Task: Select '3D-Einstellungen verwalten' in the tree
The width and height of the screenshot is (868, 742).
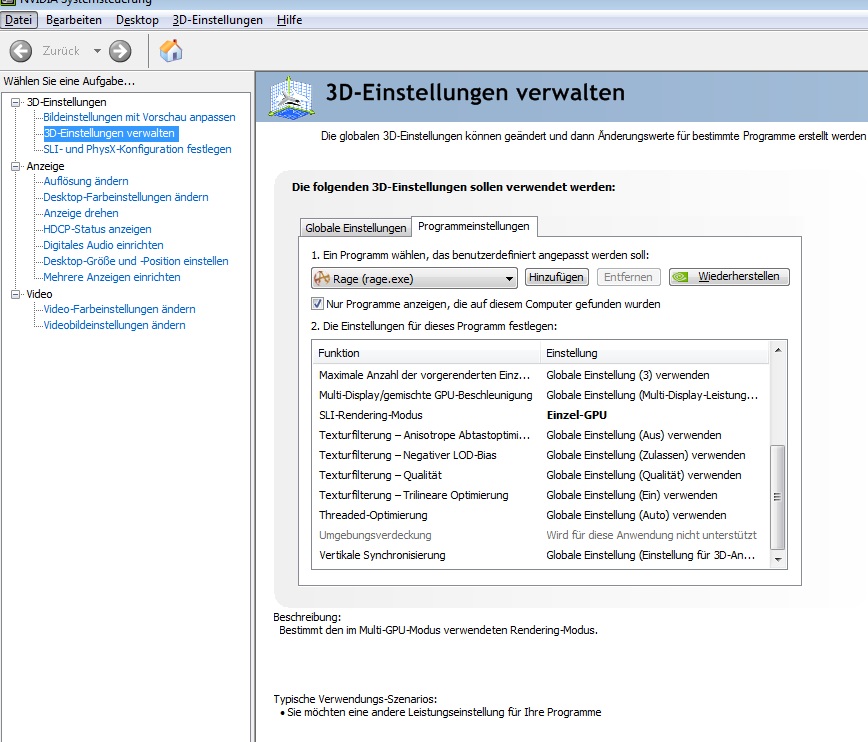Action: pos(109,133)
